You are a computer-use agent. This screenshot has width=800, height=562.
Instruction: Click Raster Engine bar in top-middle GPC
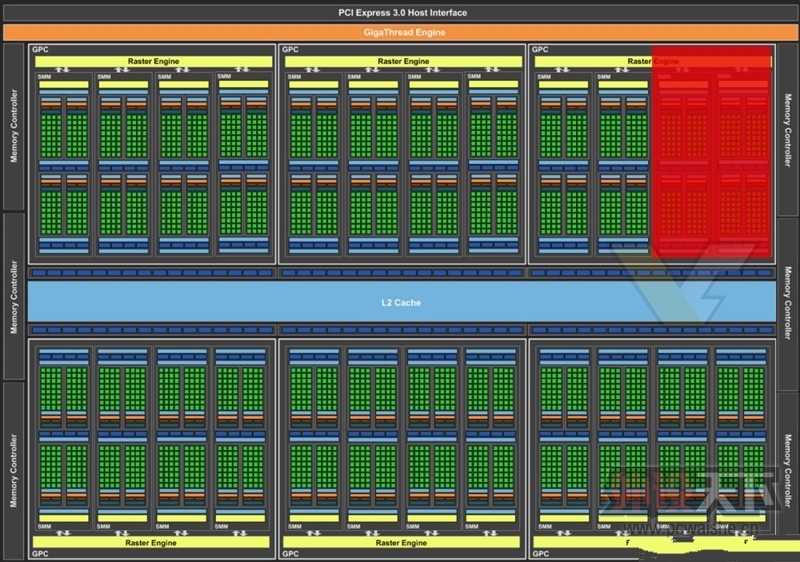pos(403,61)
